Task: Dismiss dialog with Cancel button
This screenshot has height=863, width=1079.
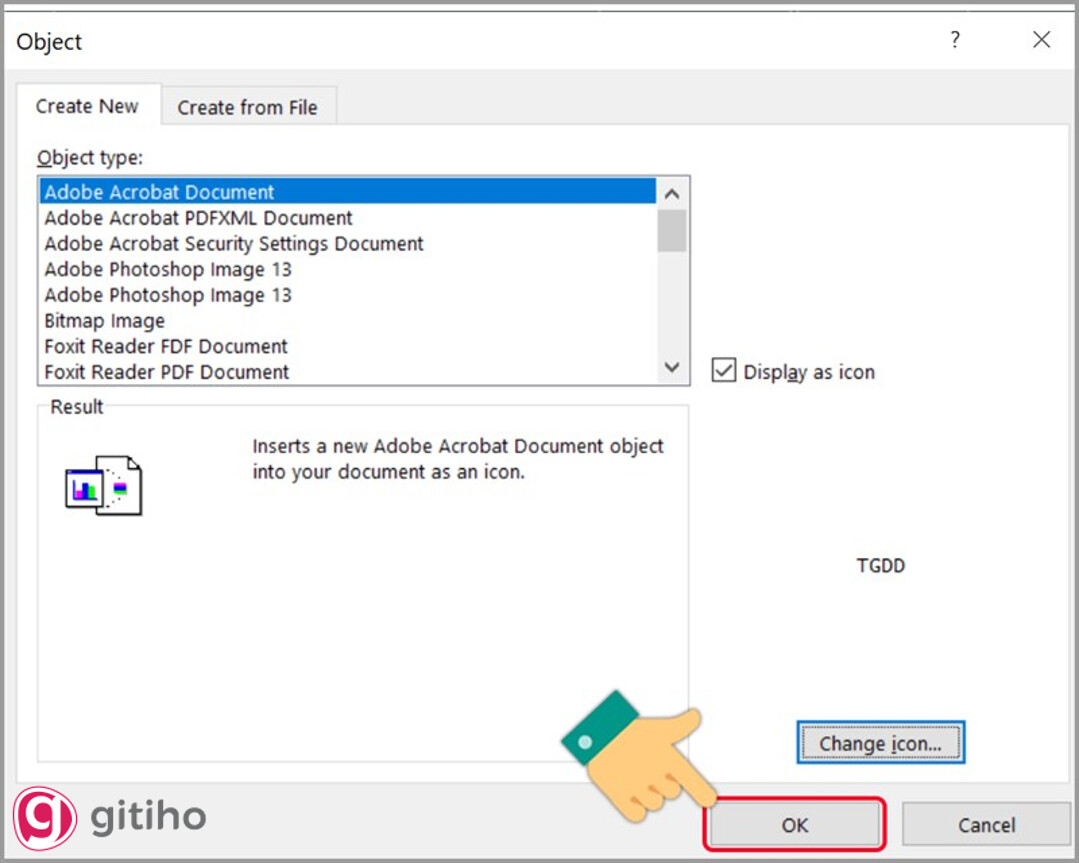Action: [x=986, y=824]
